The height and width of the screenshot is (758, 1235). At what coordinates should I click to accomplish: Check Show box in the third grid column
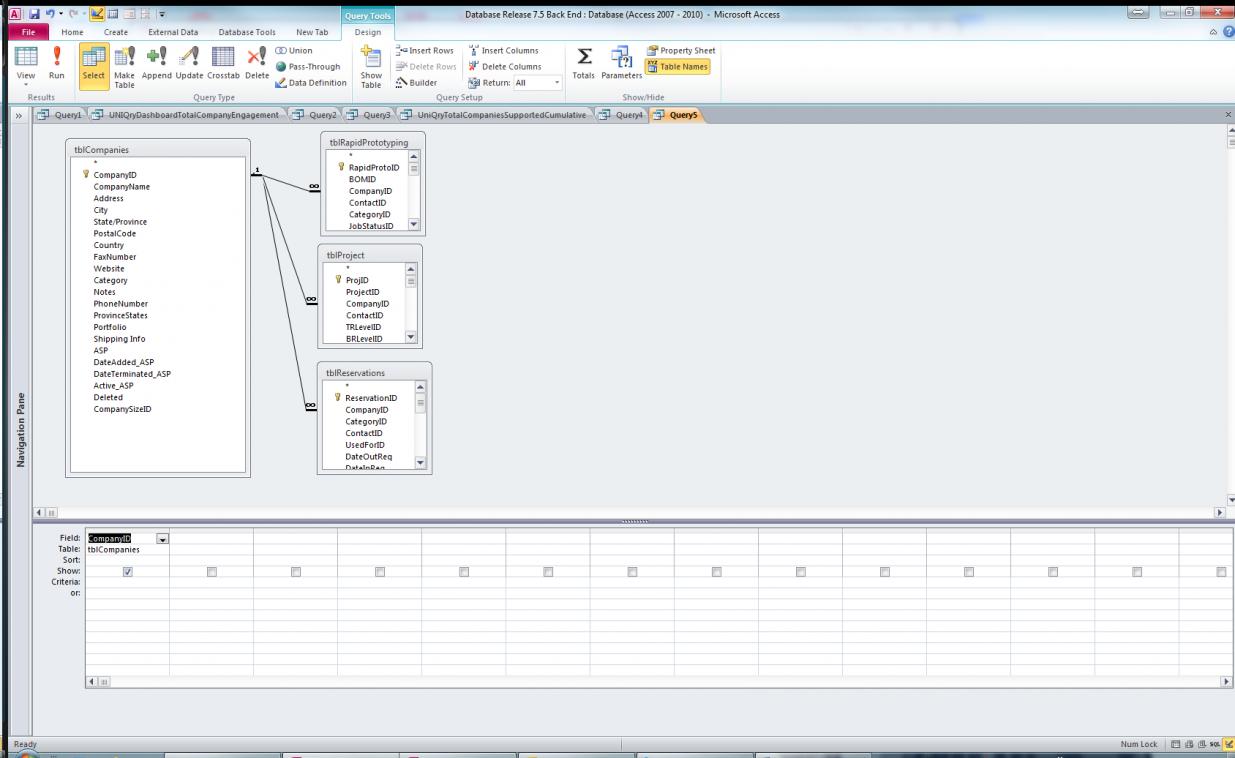tap(295, 571)
